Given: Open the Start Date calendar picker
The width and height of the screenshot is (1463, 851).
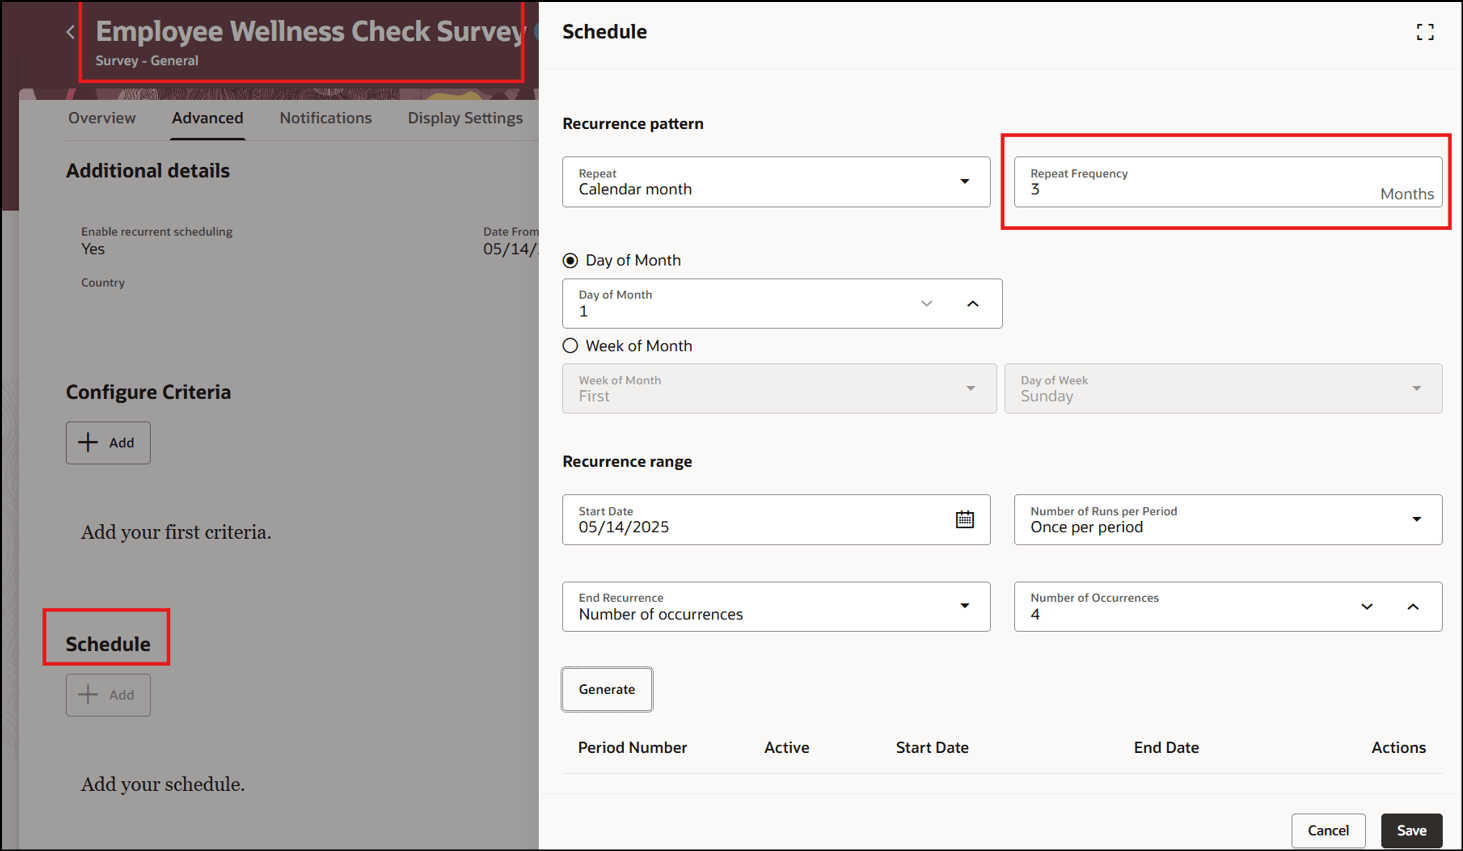Looking at the screenshot, I should tap(964, 519).
